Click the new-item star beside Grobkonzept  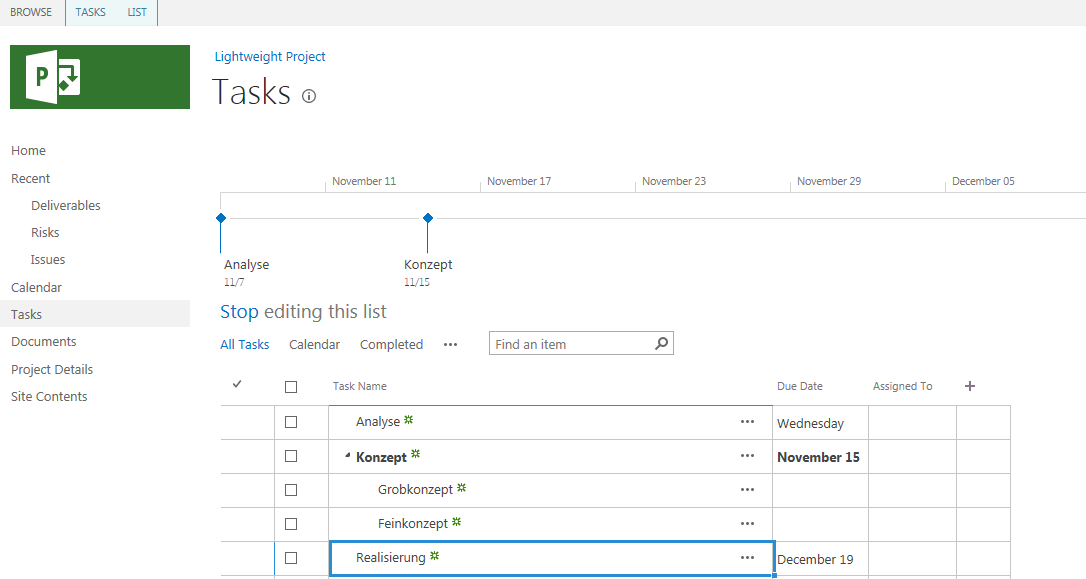pos(461,488)
